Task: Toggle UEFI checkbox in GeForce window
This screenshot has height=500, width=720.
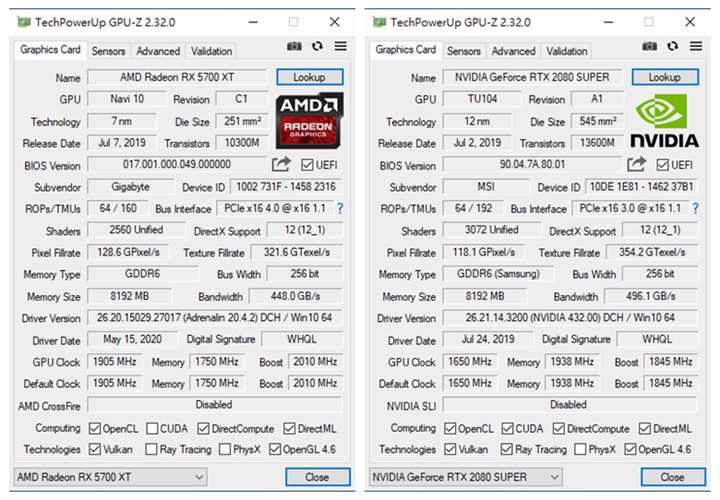Action: [663, 165]
